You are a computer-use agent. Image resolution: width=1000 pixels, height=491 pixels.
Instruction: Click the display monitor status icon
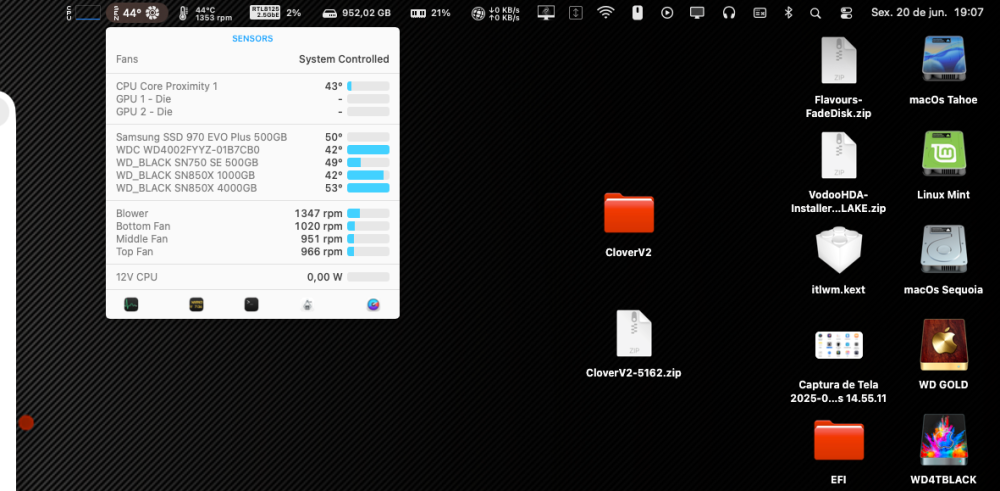click(546, 13)
